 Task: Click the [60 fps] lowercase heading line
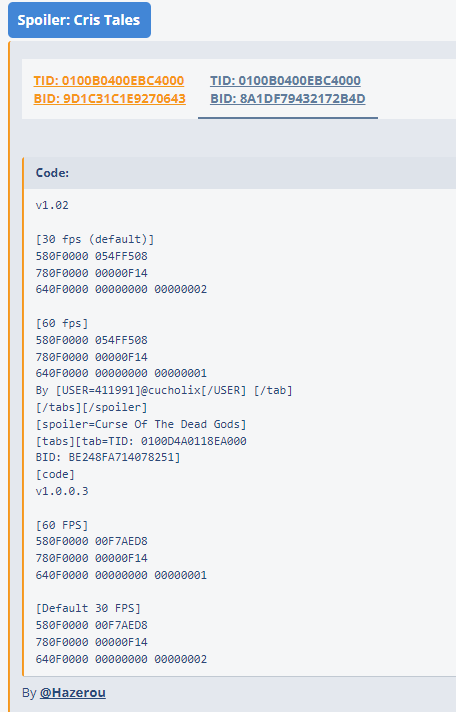(62, 323)
